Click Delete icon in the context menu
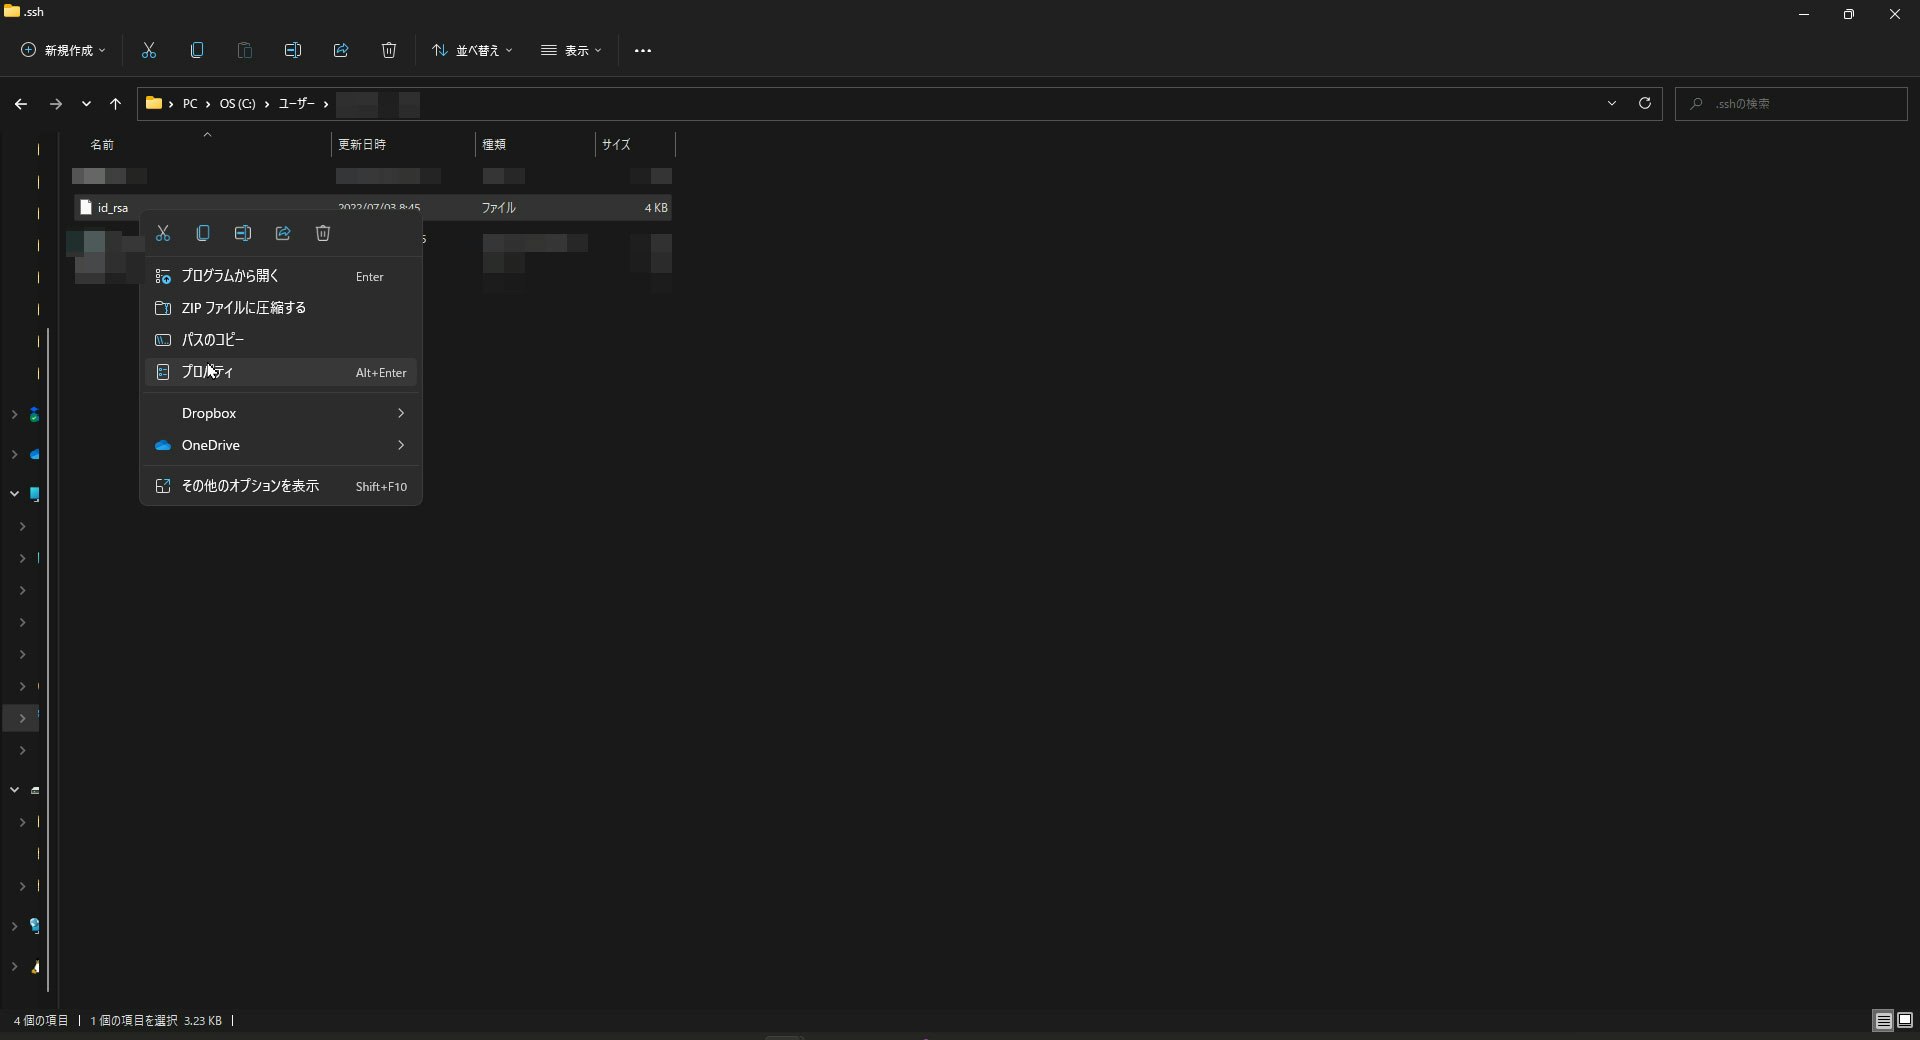Image resolution: width=1920 pixels, height=1040 pixels. [323, 233]
